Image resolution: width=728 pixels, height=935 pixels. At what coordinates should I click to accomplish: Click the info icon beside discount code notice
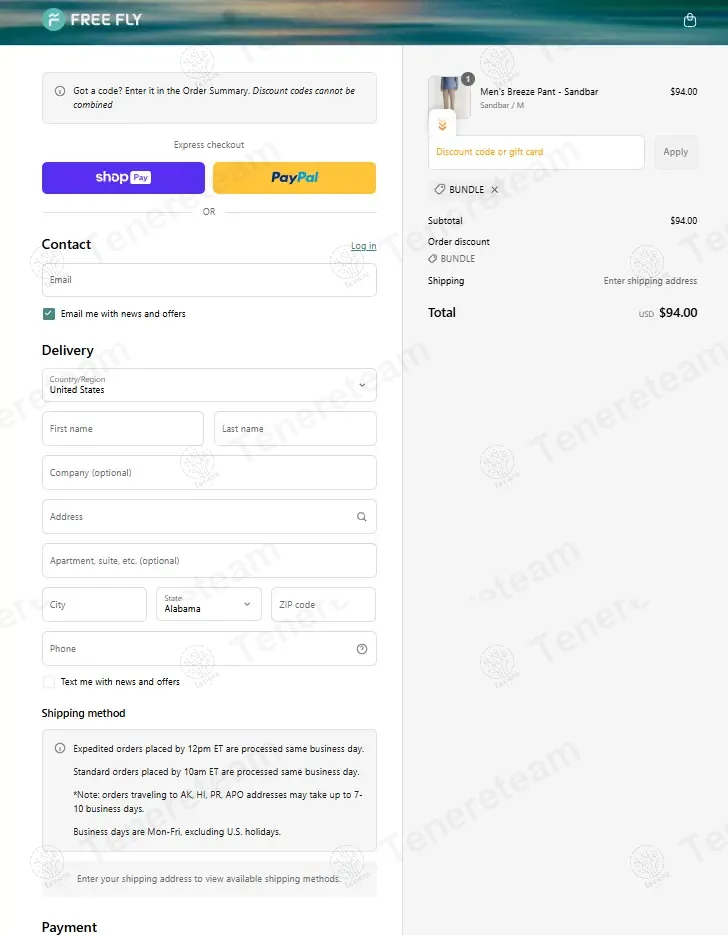(60, 91)
